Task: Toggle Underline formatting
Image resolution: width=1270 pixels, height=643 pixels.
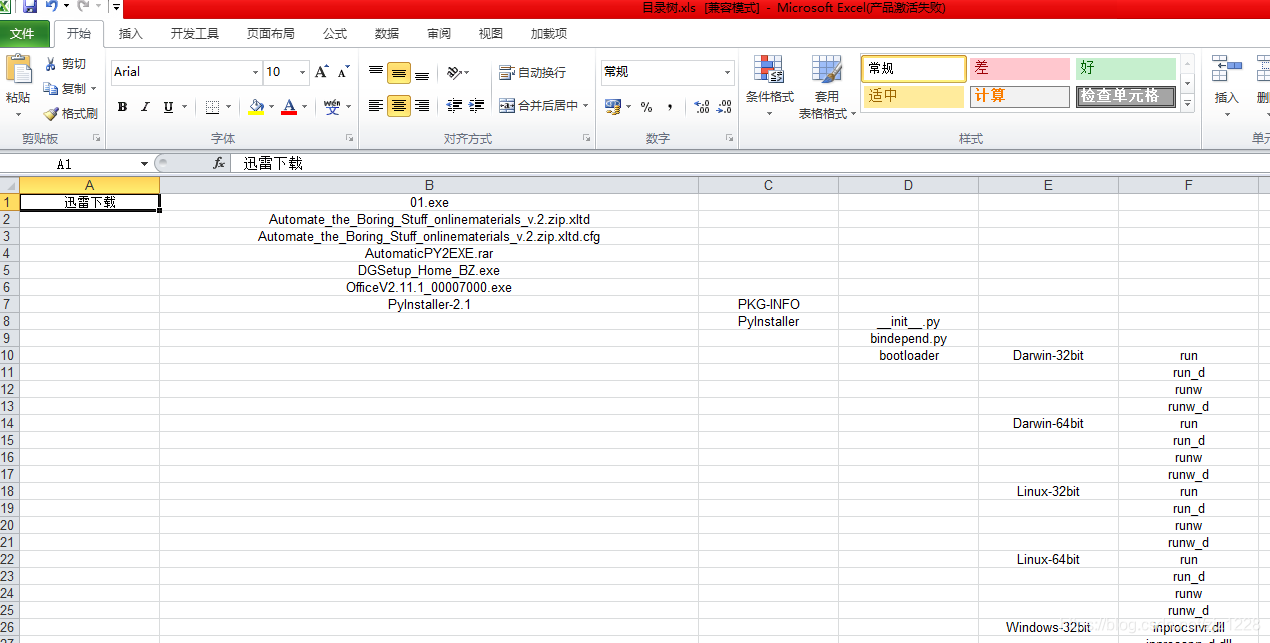Action: (x=168, y=107)
